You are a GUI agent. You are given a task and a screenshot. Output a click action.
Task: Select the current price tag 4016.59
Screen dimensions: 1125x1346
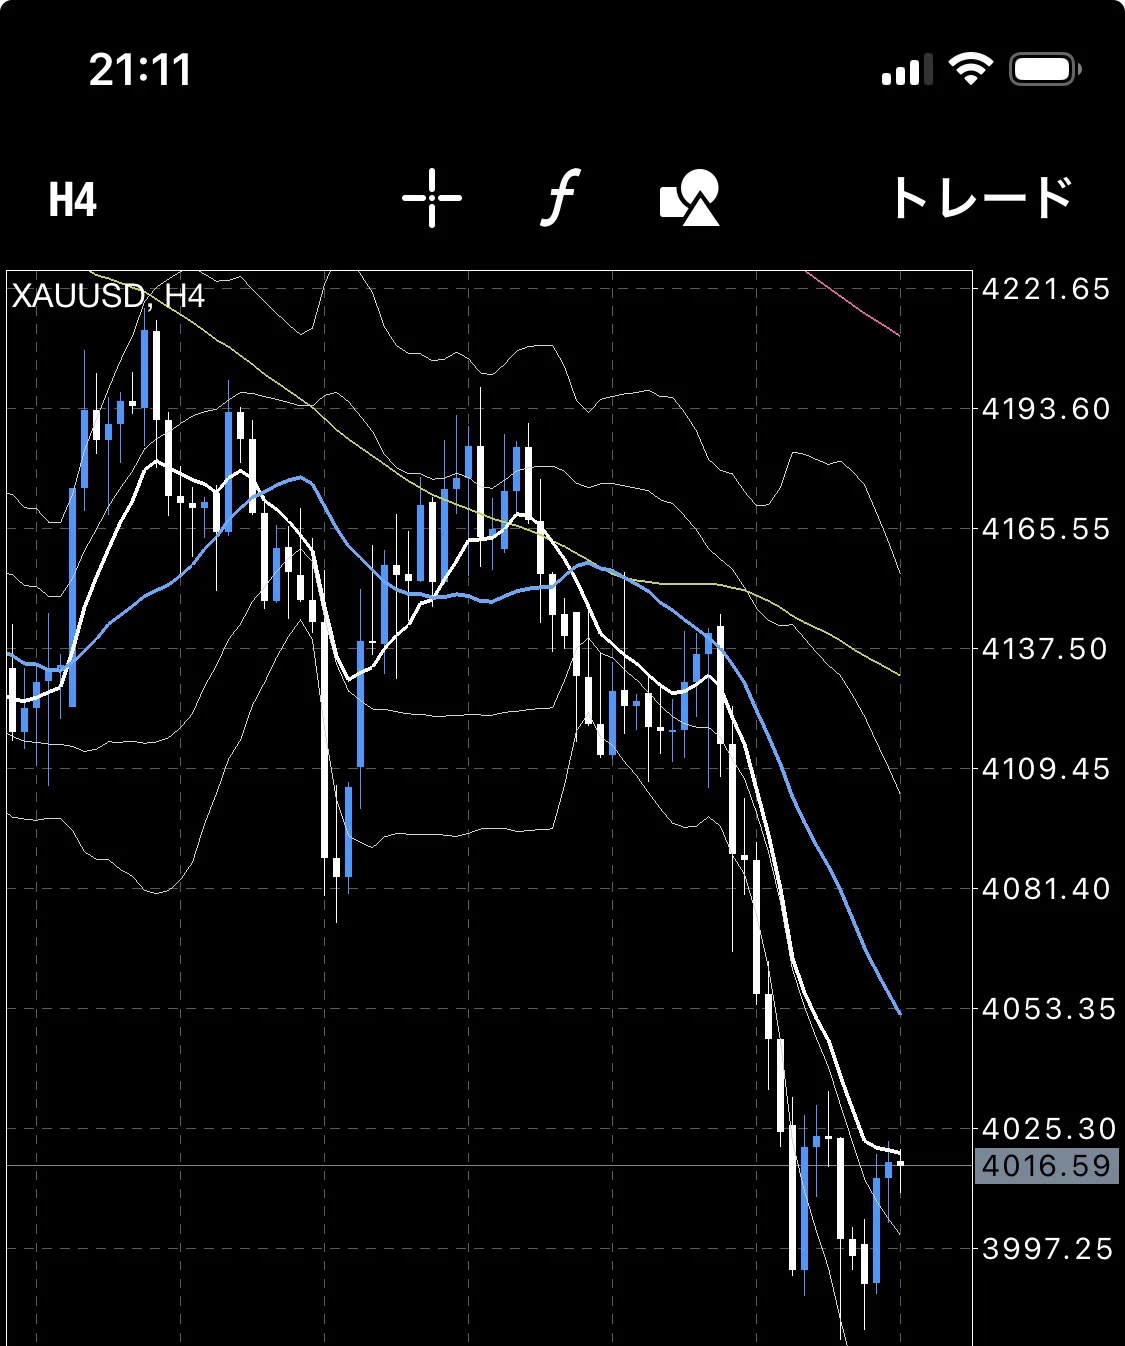pyautogui.click(x=1046, y=1166)
